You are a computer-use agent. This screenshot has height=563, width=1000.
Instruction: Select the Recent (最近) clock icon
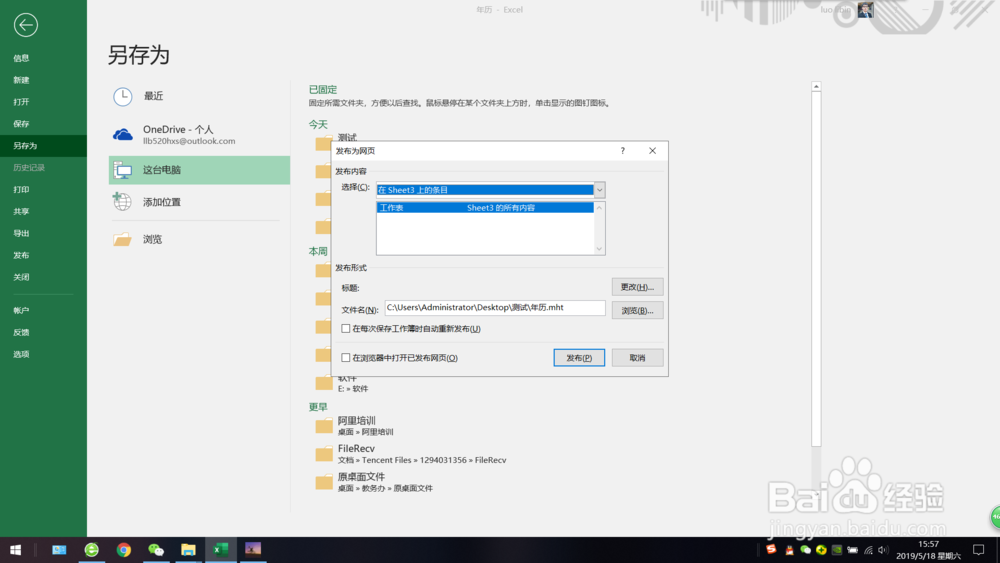(122, 96)
